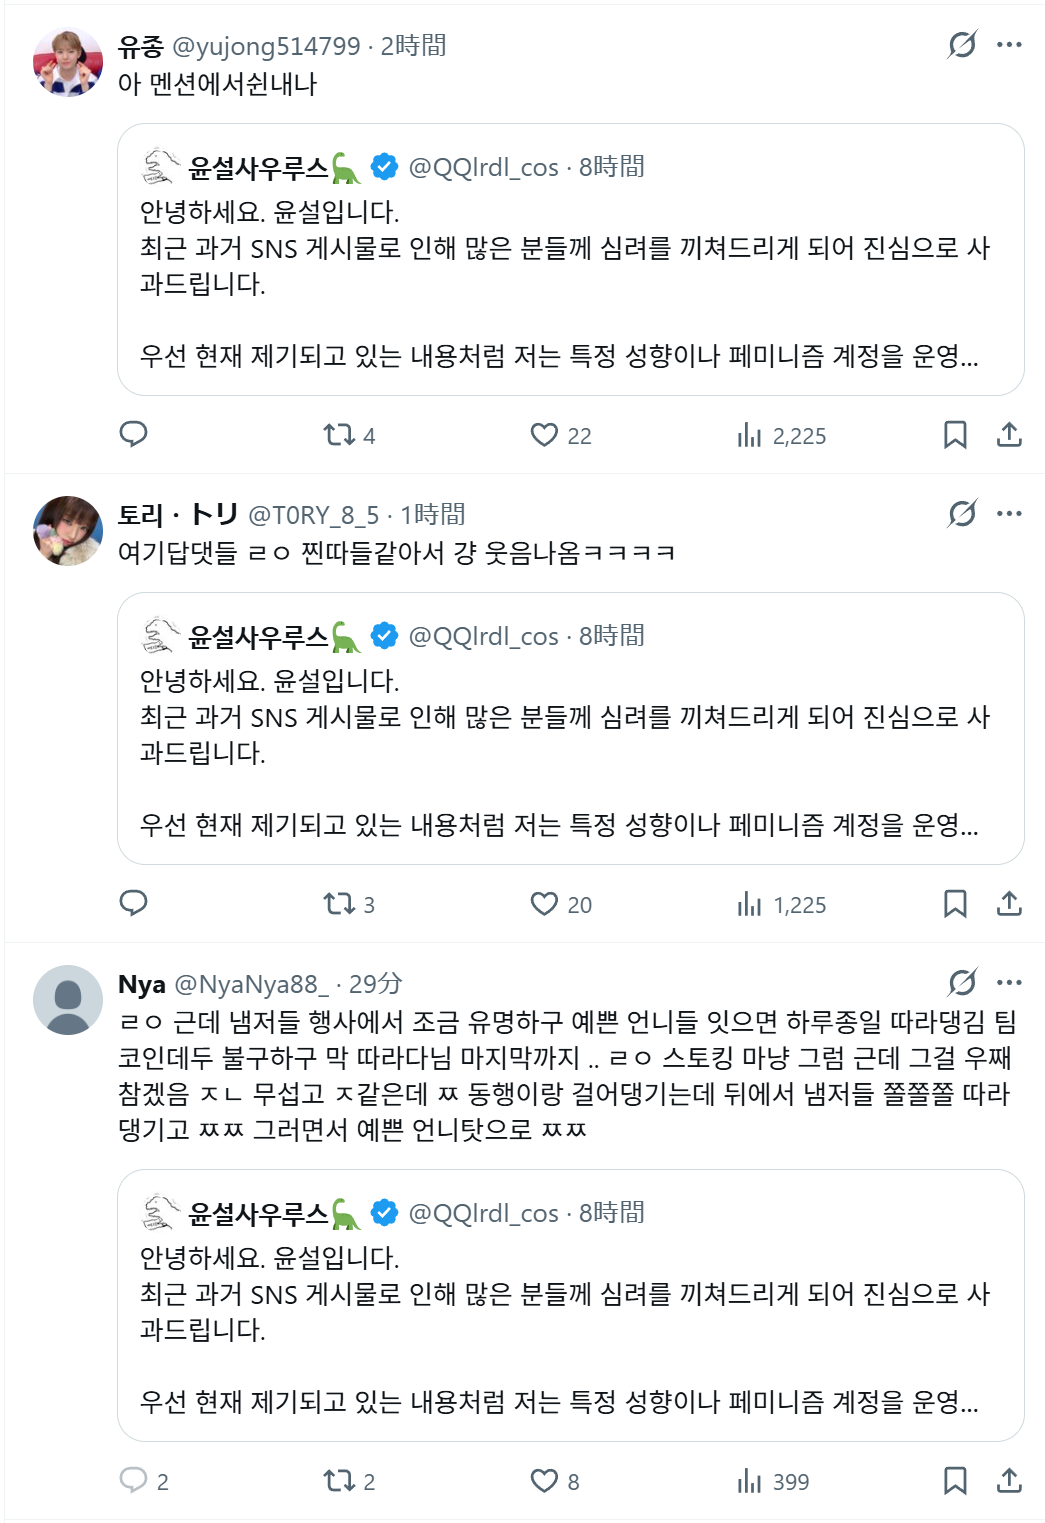
Task: Like Nya's post with 8 likes
Action: coord(554,1481)
